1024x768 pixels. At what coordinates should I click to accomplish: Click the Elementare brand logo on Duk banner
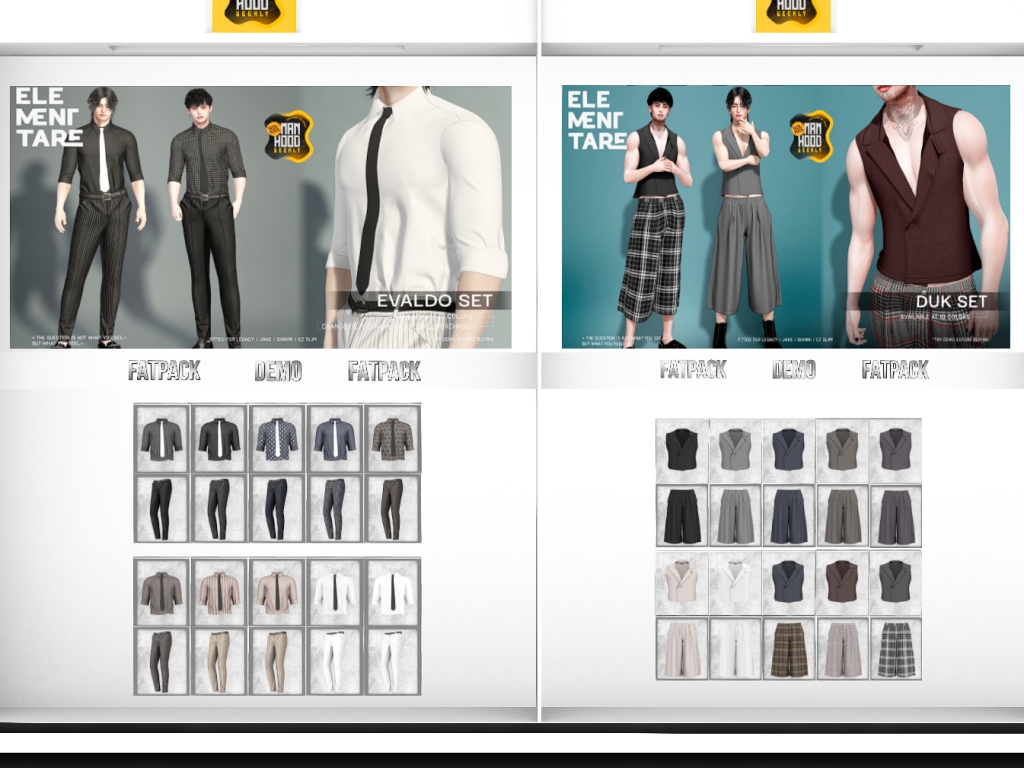[598, 120]
